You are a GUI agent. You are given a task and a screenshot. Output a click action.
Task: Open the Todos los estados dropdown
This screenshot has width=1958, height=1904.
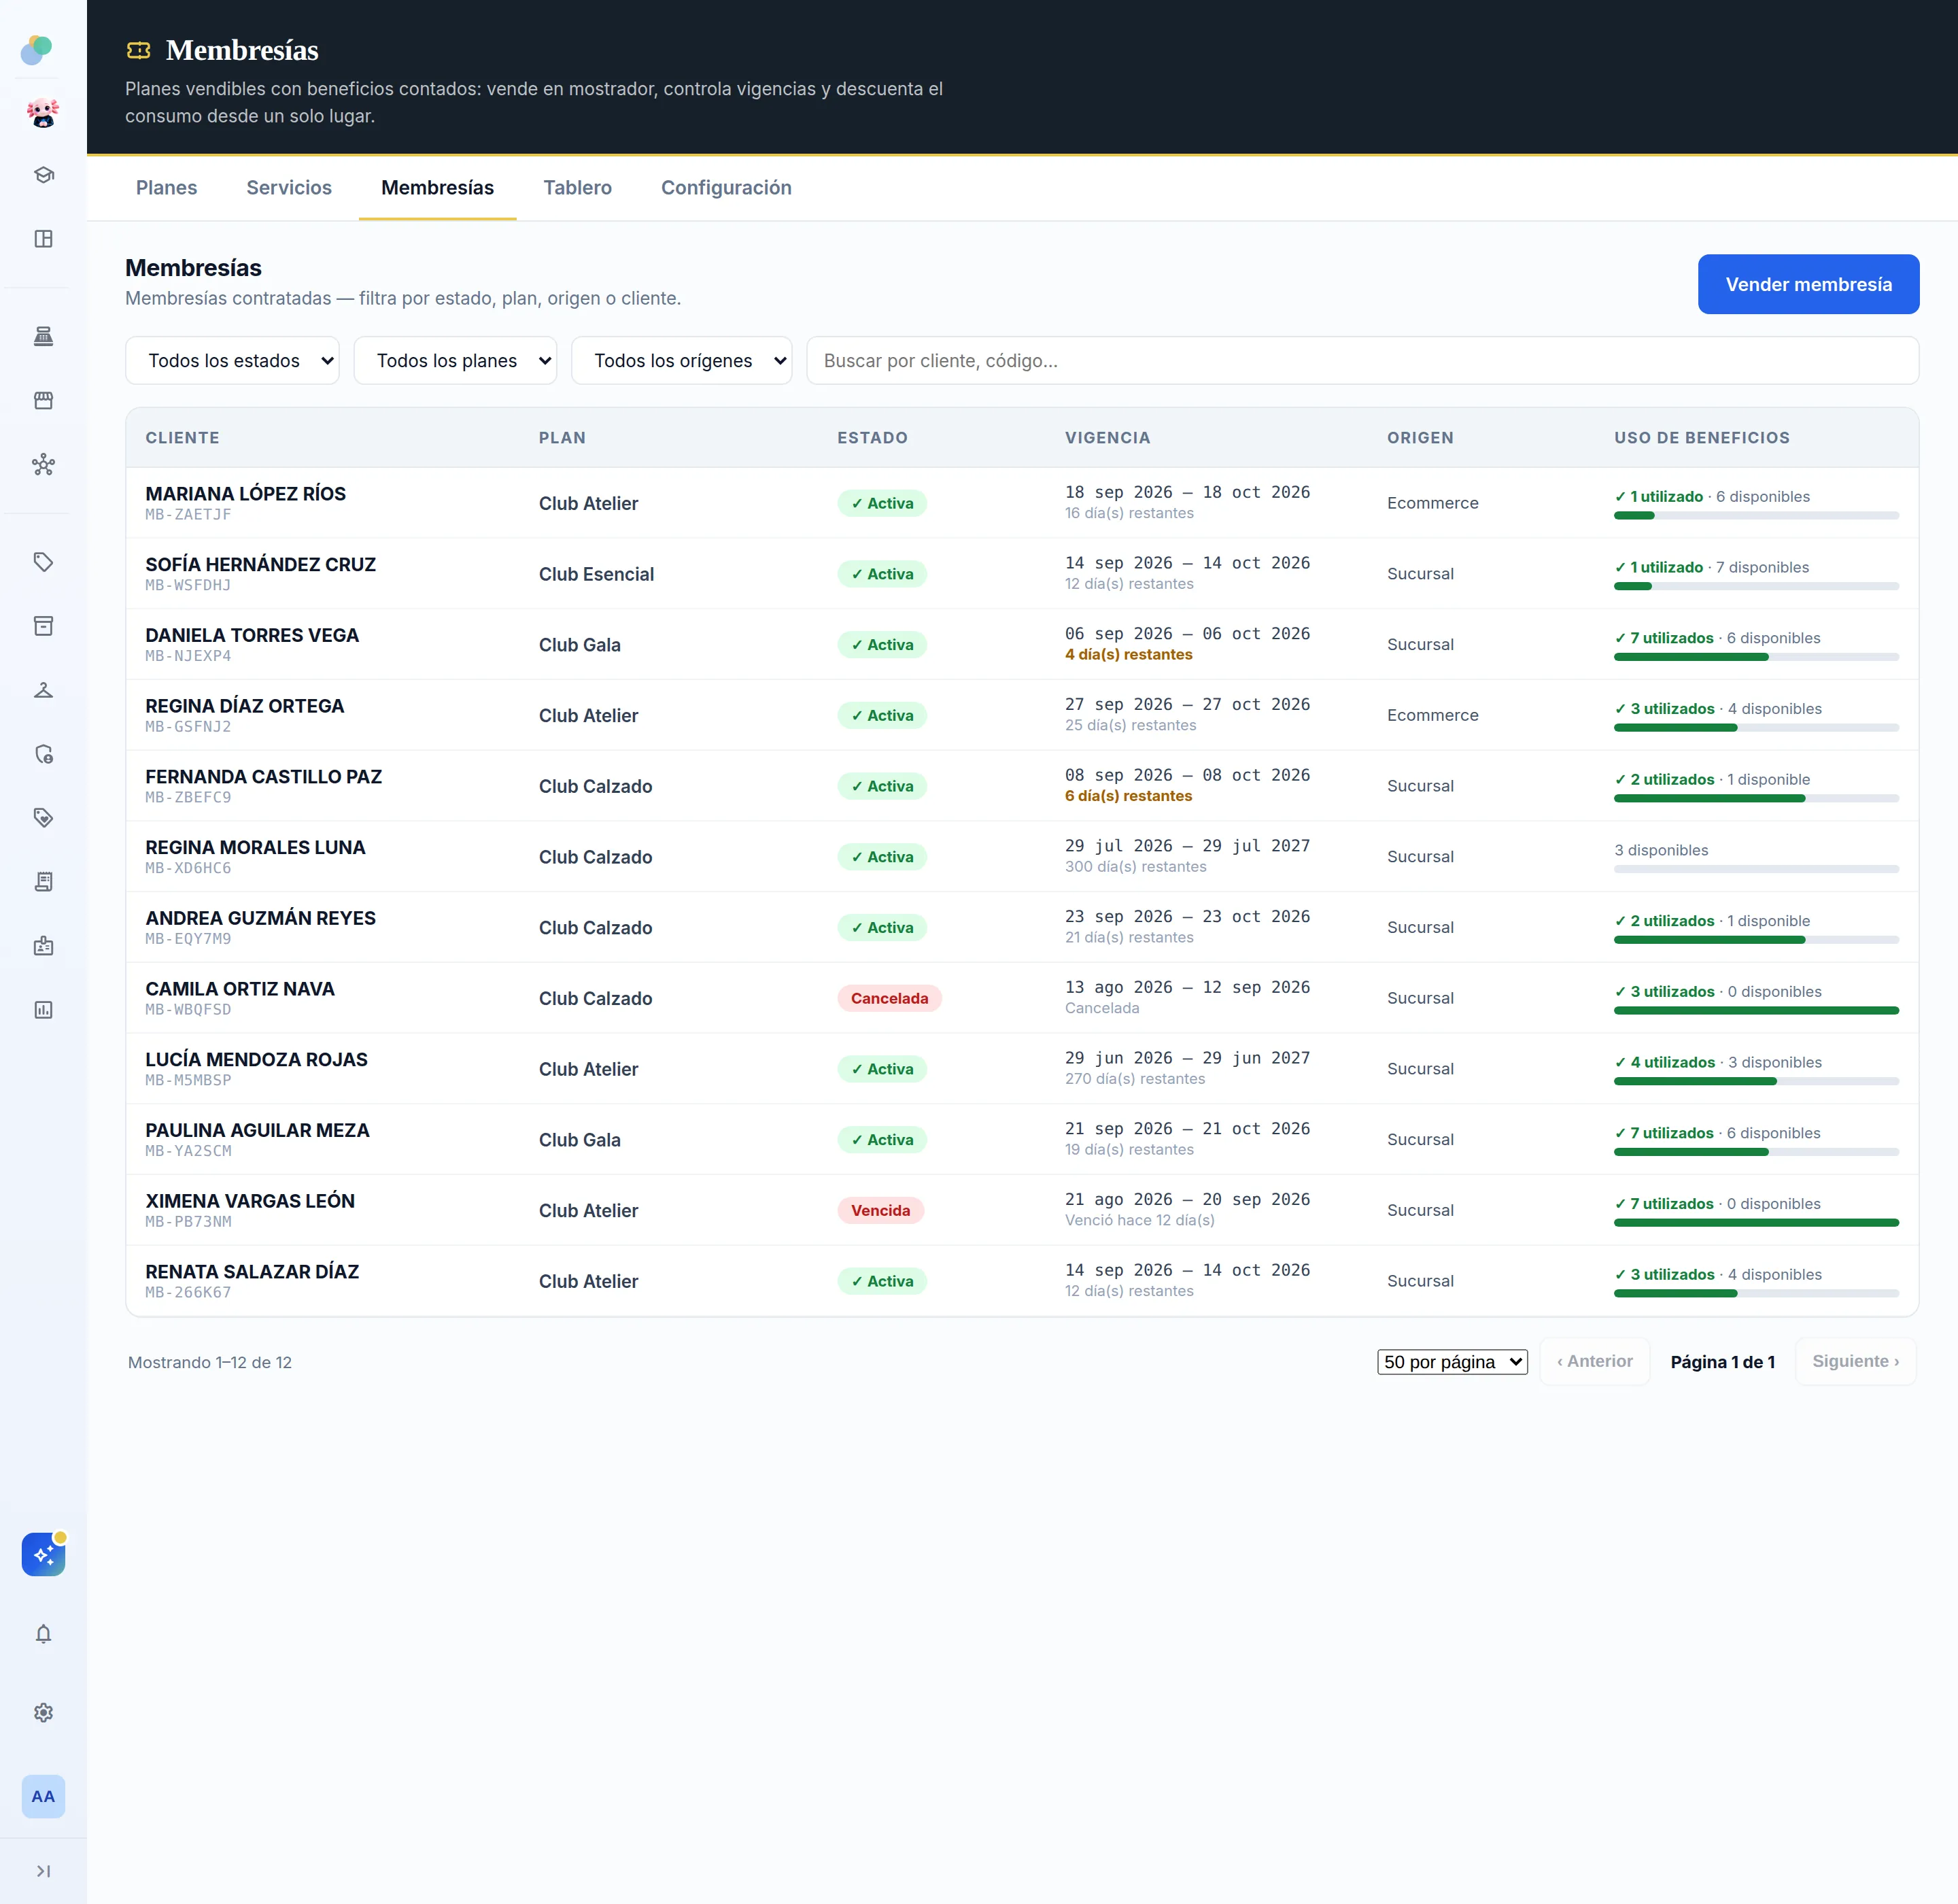tap(232, 361)
